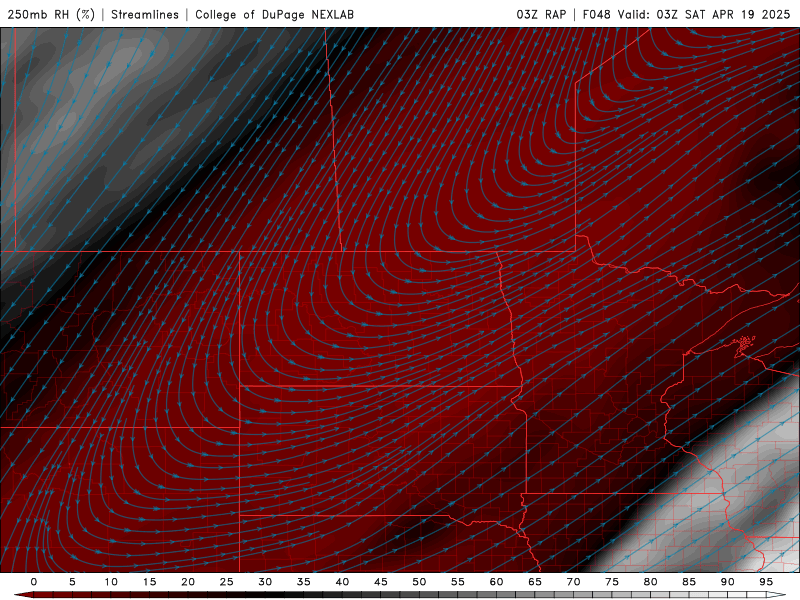Image resolution: width=800 pixels, height=600 pixels.
Task: Click the "20" colorbar scale label
Action: tap(188, 582)
